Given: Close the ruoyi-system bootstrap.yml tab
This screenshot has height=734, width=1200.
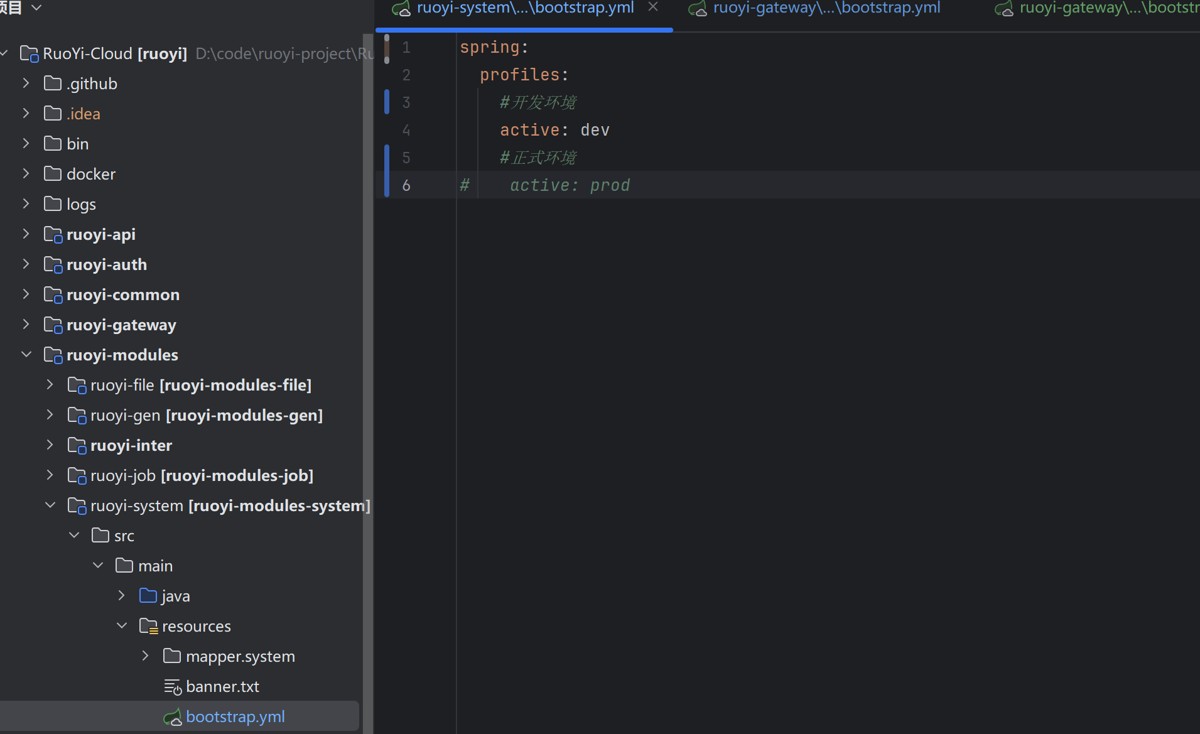Looking at the screenshot, I should pos(653,7).
